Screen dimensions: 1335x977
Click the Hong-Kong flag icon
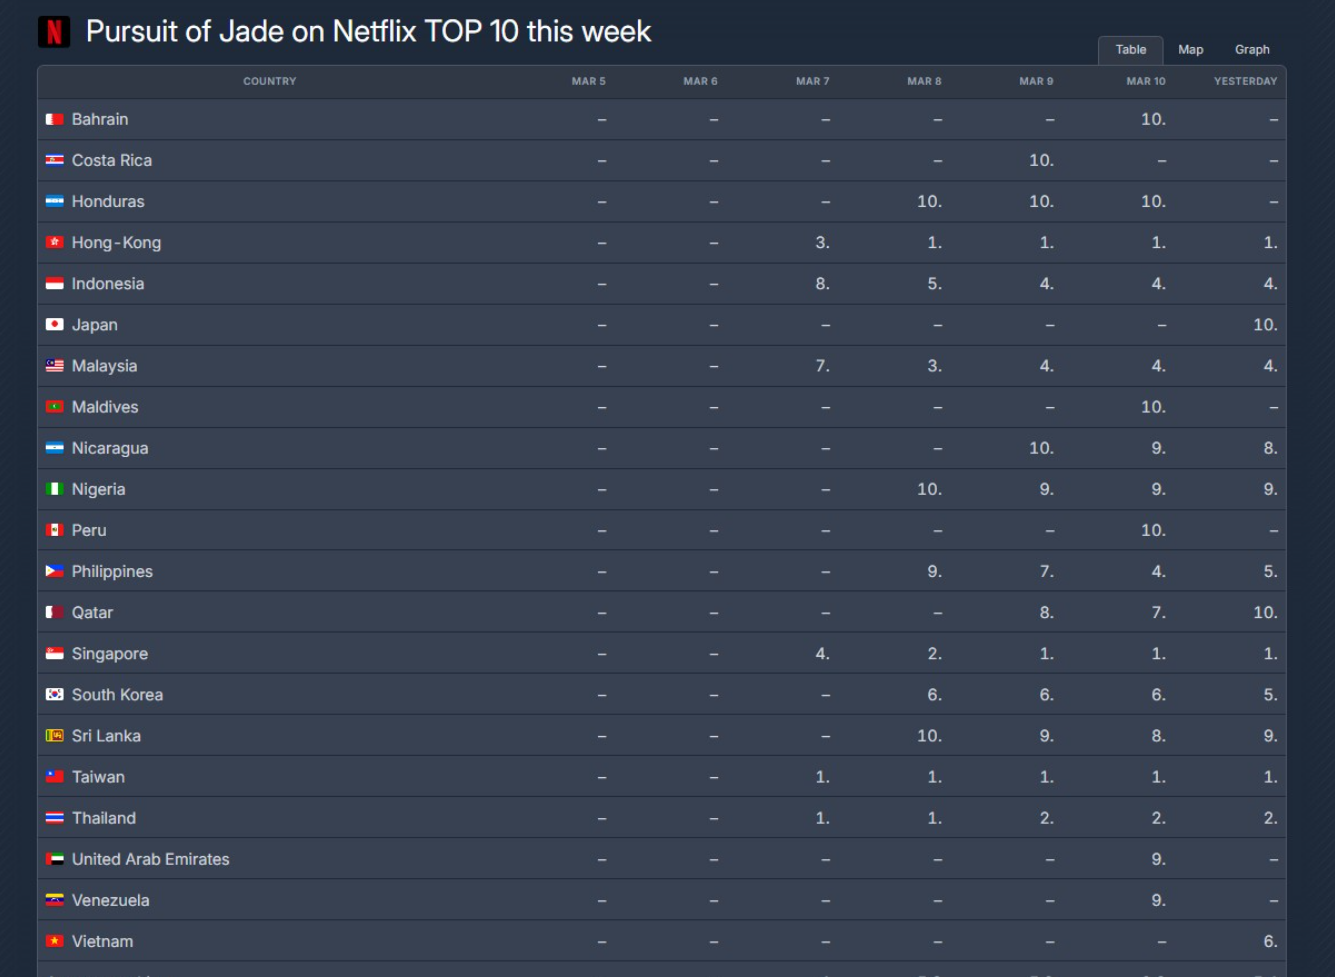point(55,243)
